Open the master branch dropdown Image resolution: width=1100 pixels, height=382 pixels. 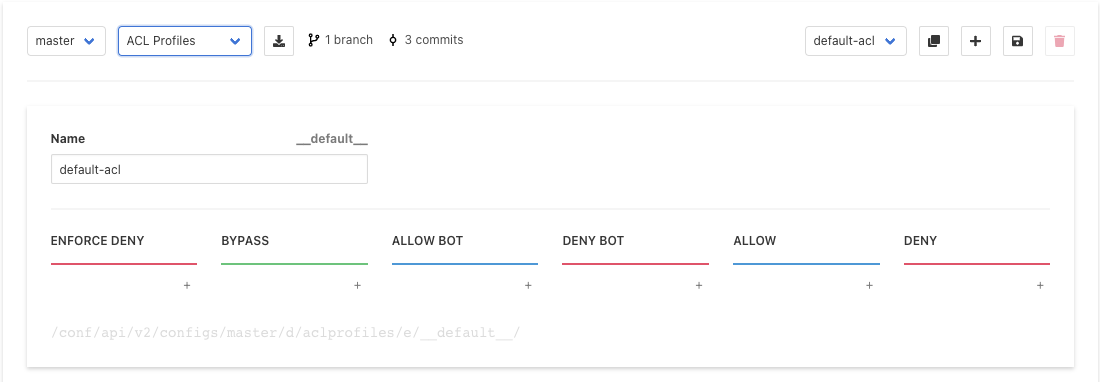click(66, 41)
